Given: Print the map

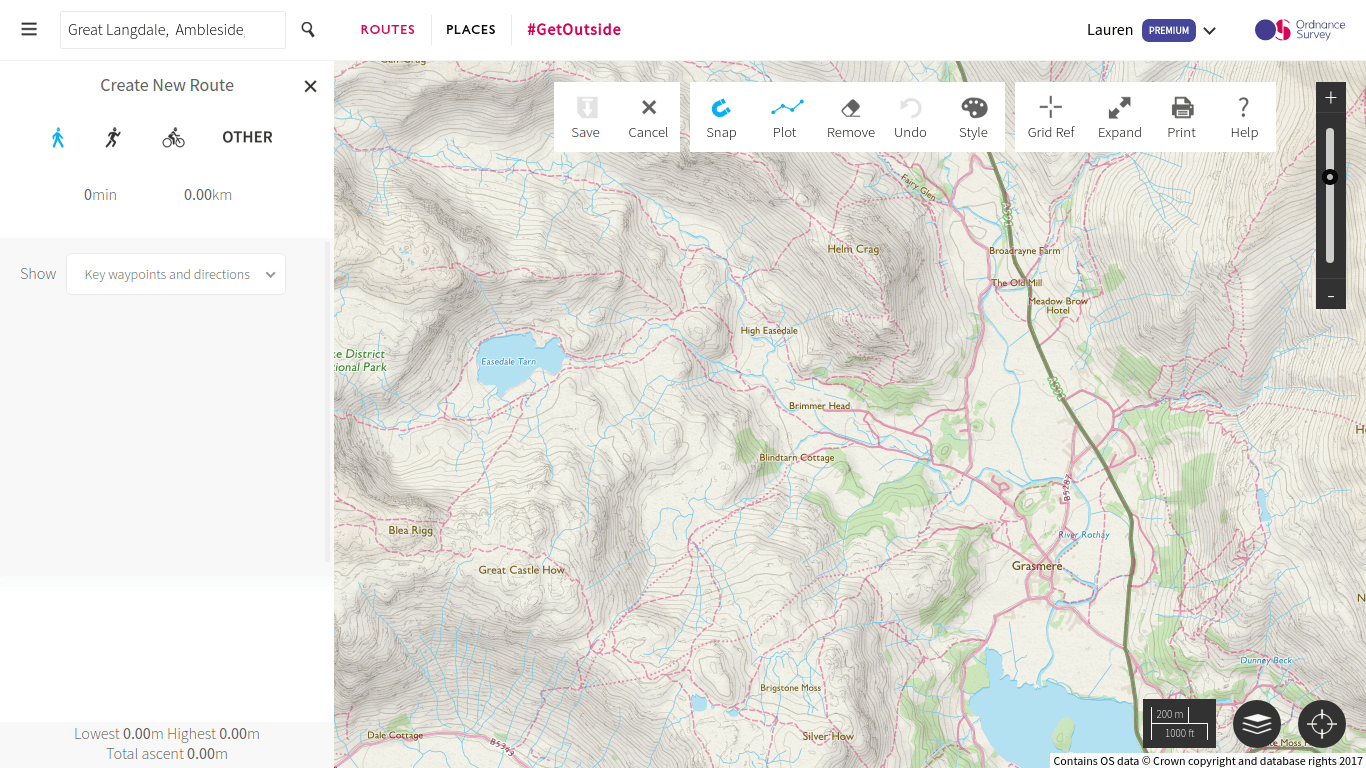Looking at the screenshot, I should (x=1182, y=117).
